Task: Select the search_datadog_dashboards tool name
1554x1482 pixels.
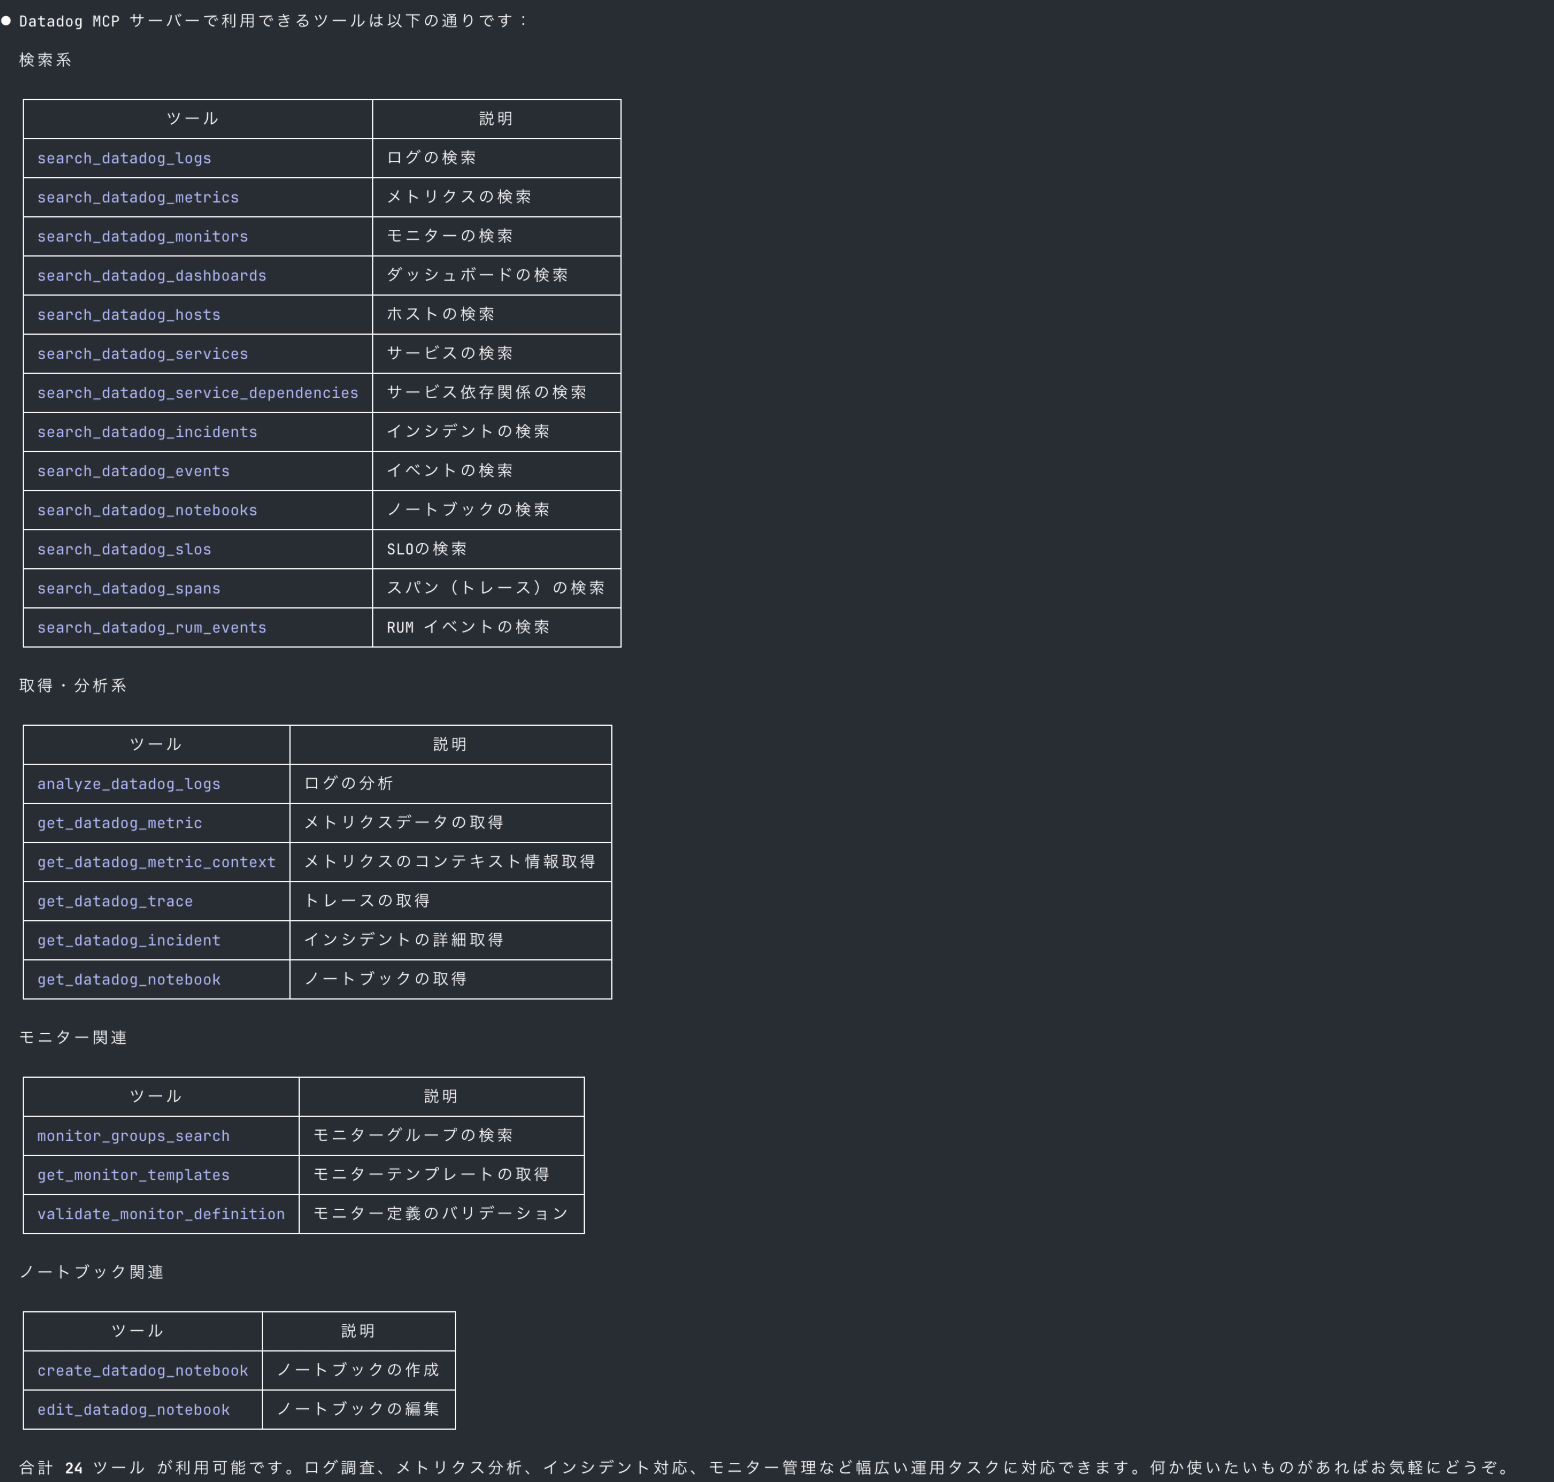Action: pos(152,275)
